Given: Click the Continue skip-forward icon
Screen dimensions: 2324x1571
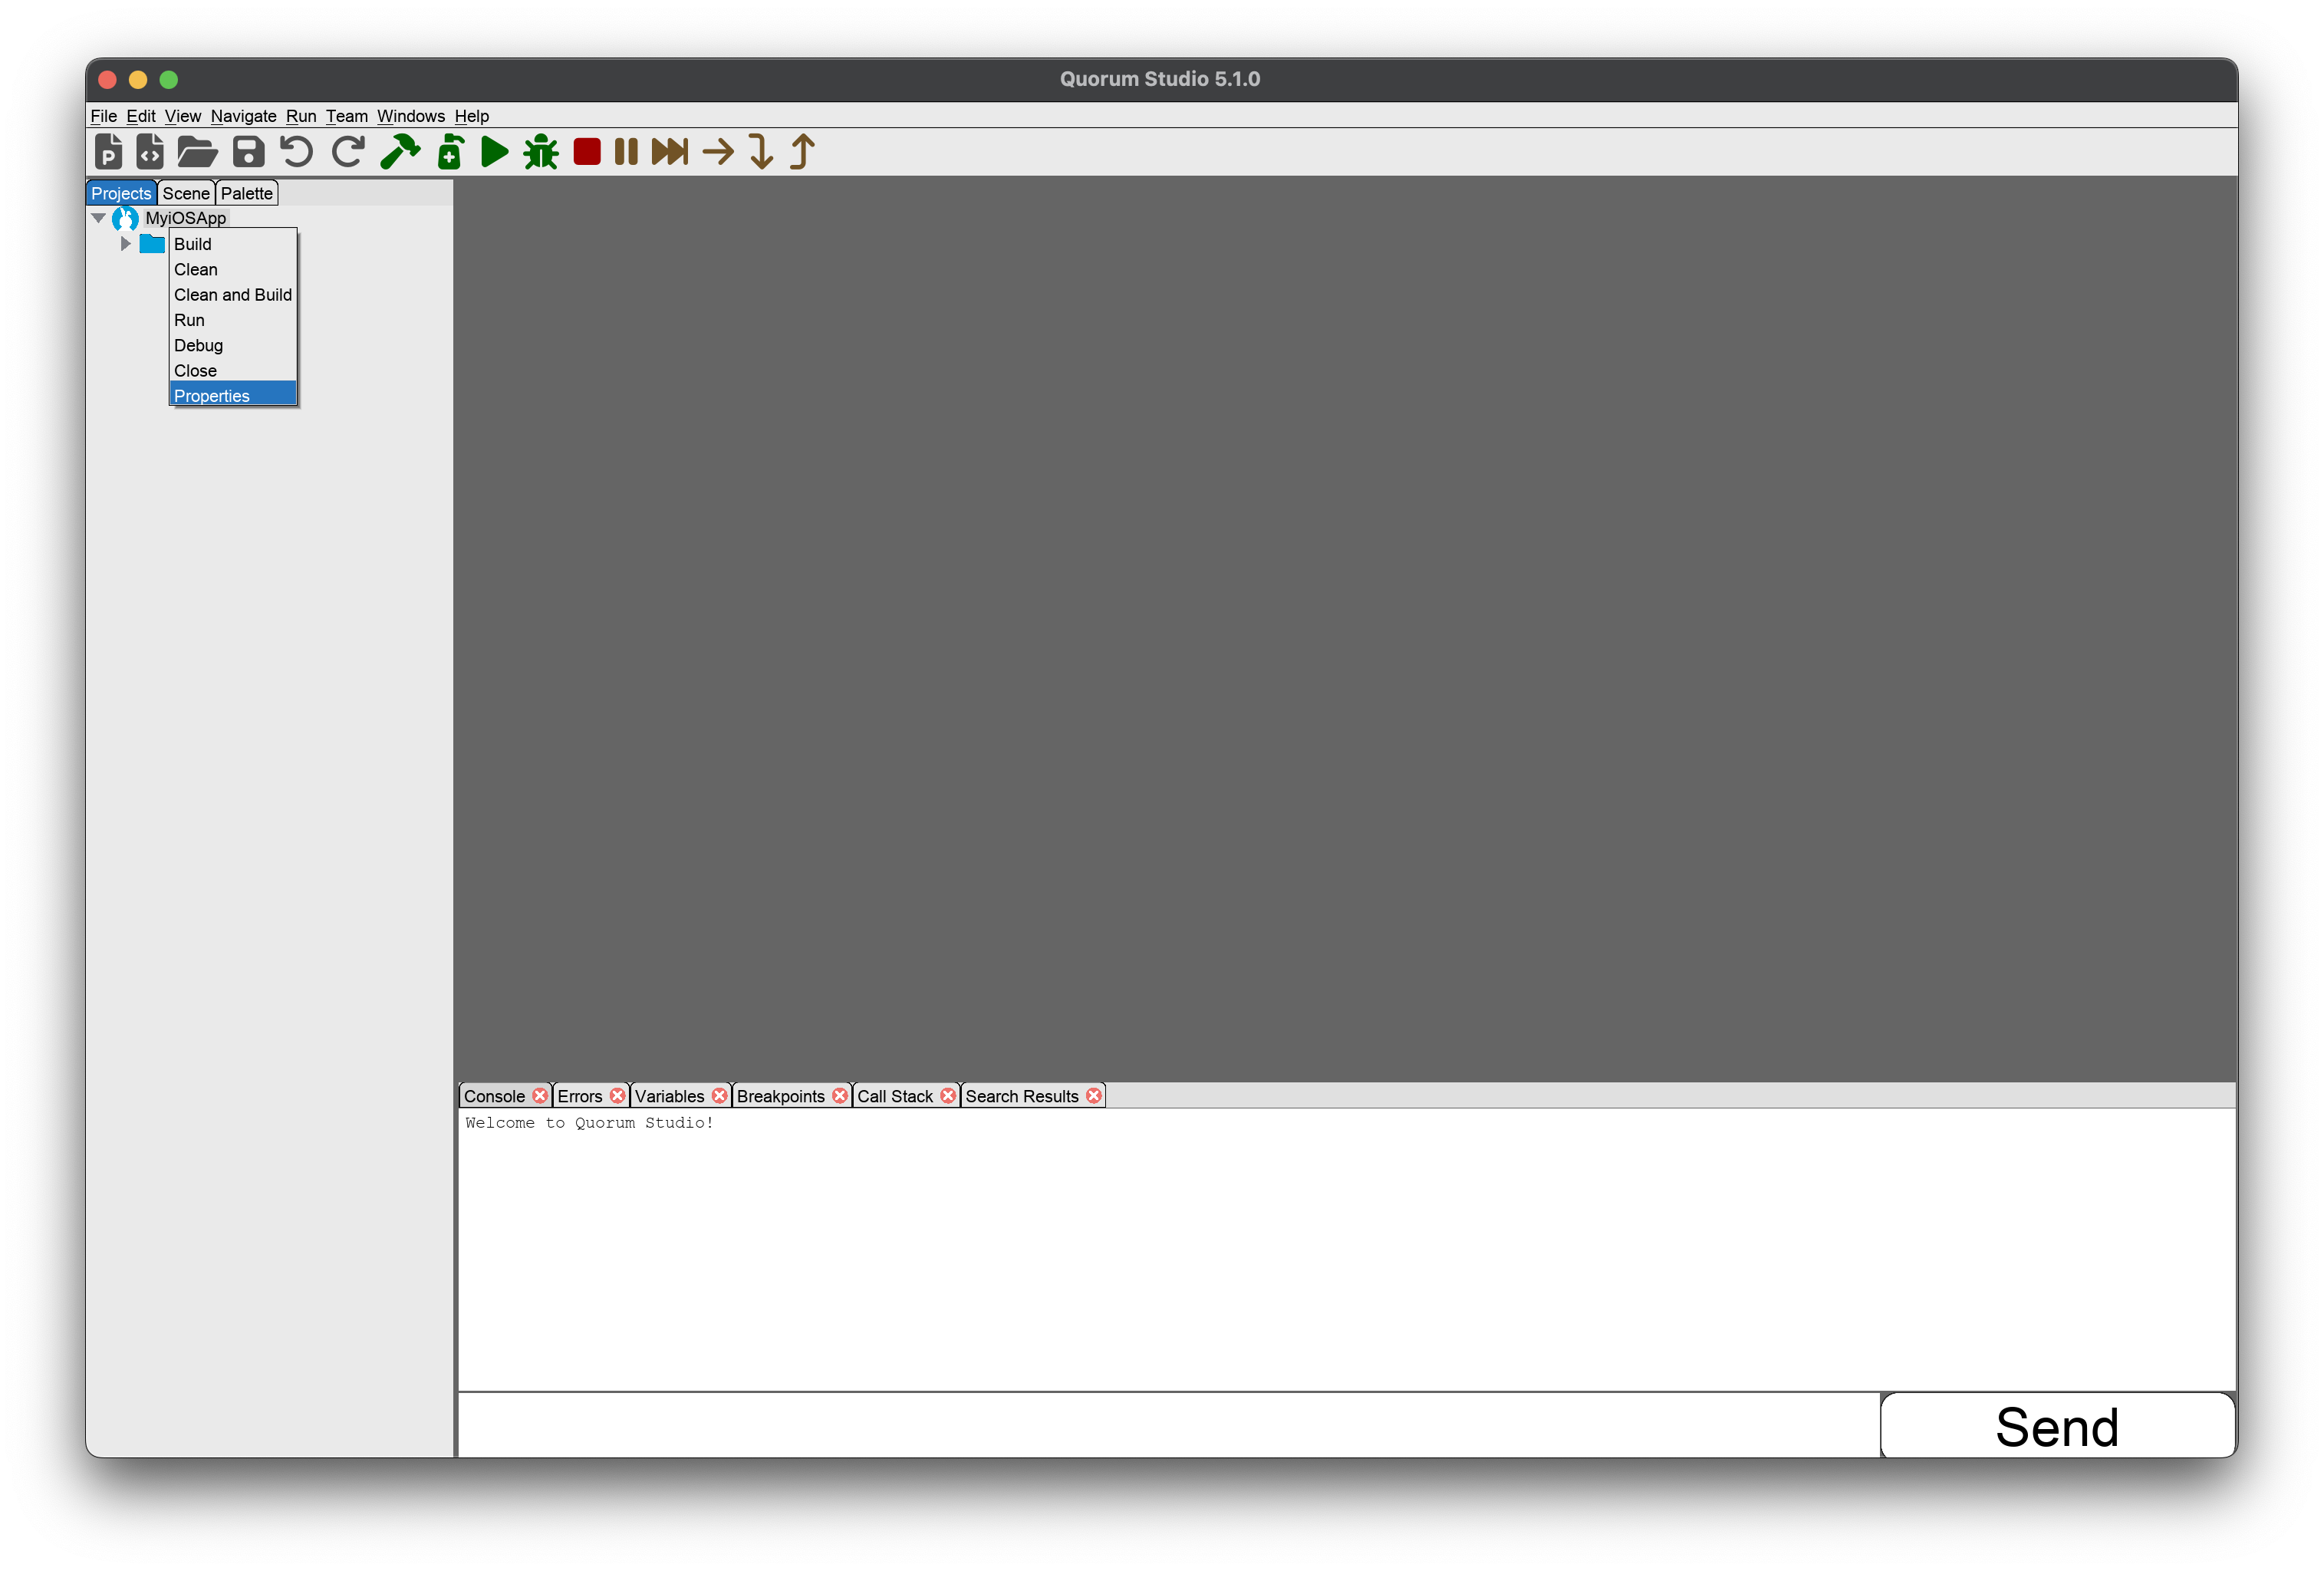Looking at the screenshot, I should 670,152.
